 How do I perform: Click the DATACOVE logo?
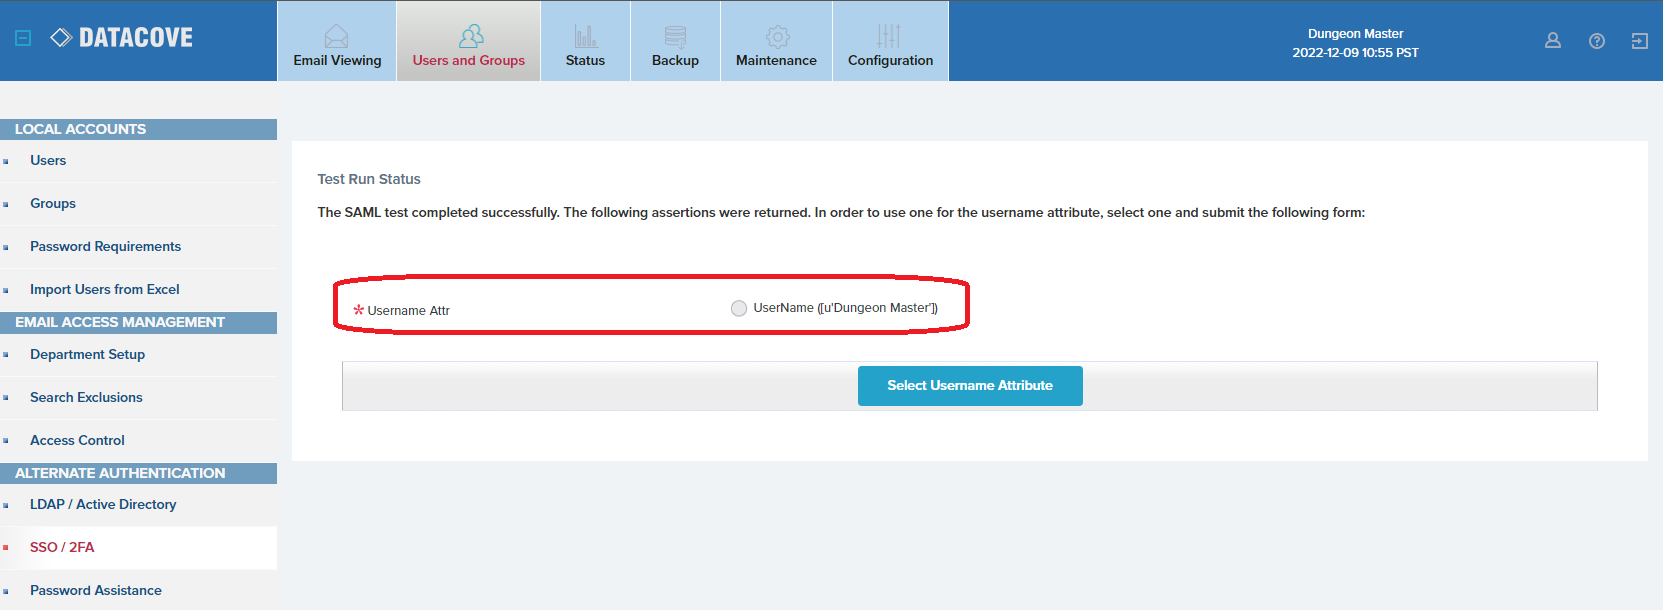(x=122, y=38)
